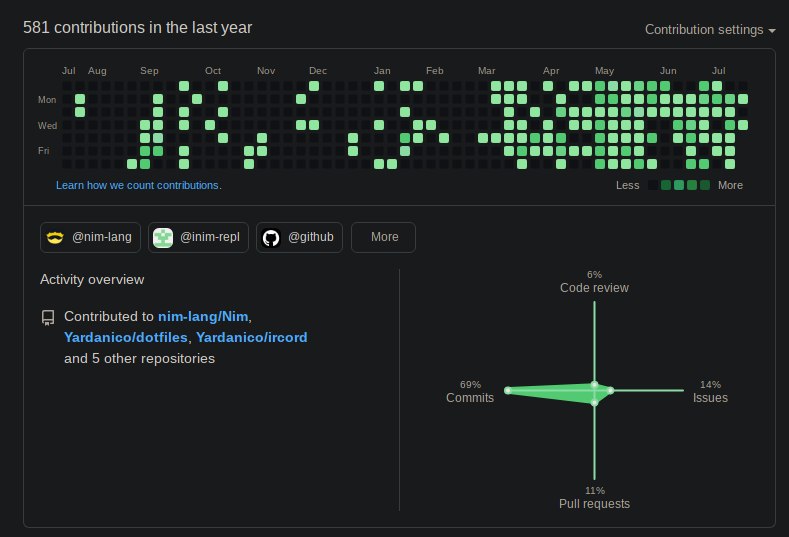The width and height of the screenshot is (789, 537).
Task: Open the Yardanico/dotfiles repository link
Action: (126, 337)
